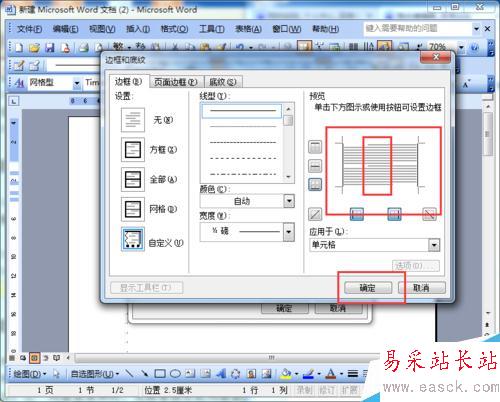
Task: Open the 颜色 color dropdown
Action: 289,201
